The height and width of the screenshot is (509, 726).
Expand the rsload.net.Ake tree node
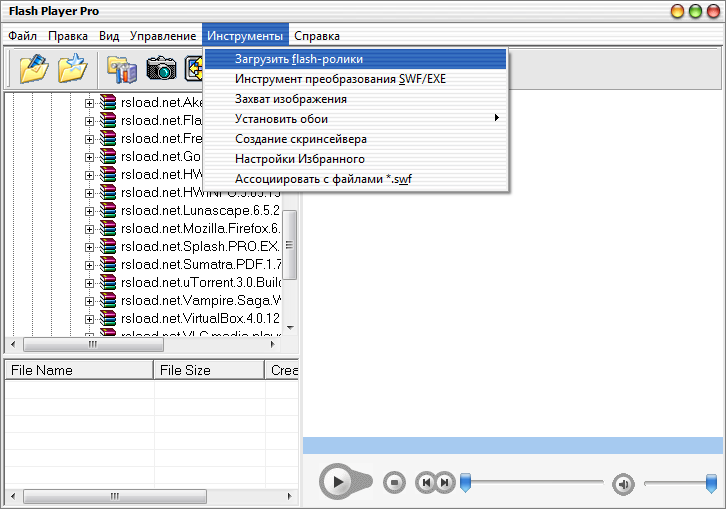(89, 103)
